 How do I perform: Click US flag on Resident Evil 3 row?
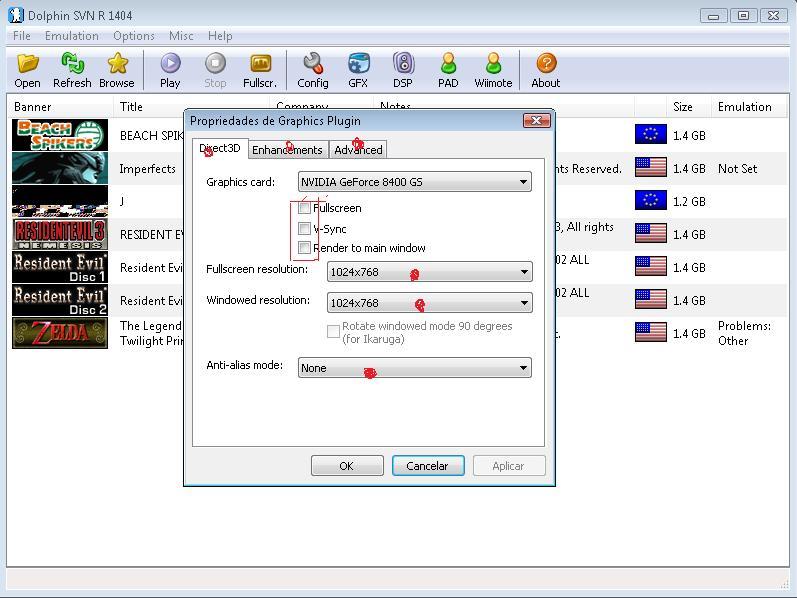coord(651,233)
